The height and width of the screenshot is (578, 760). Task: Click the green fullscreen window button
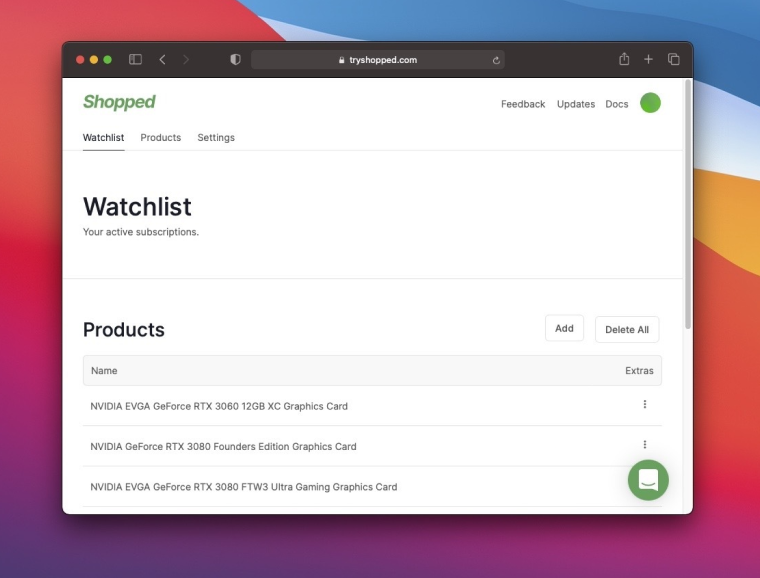tap(108, 60)
